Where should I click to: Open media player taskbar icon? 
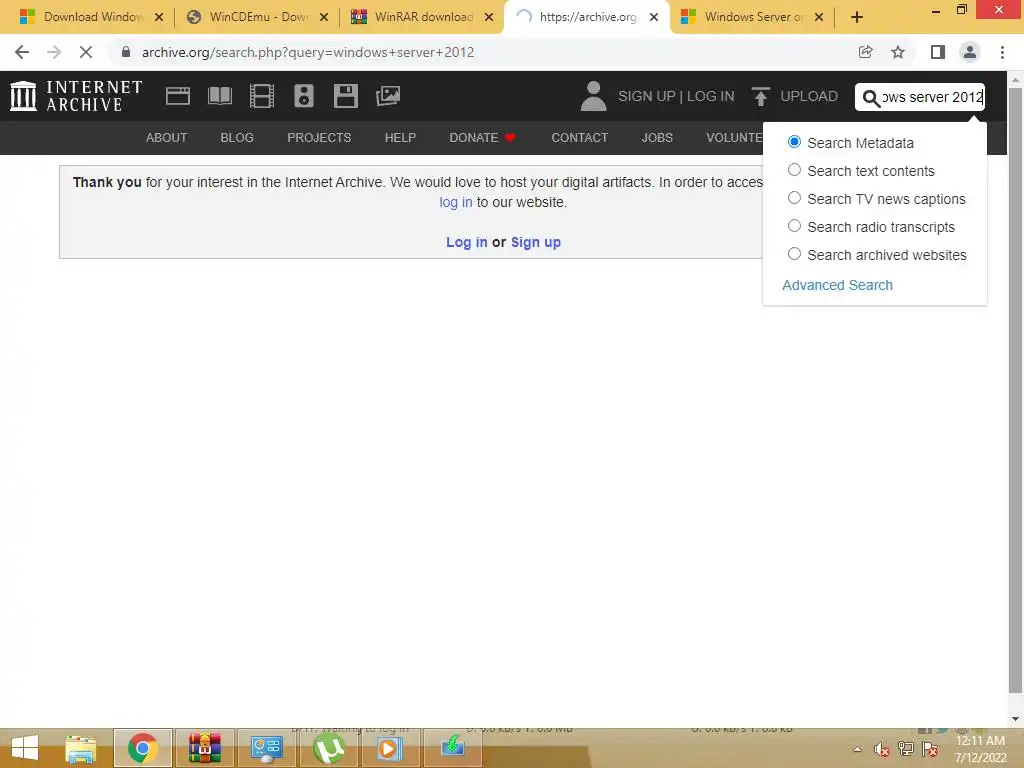(390, 748)
